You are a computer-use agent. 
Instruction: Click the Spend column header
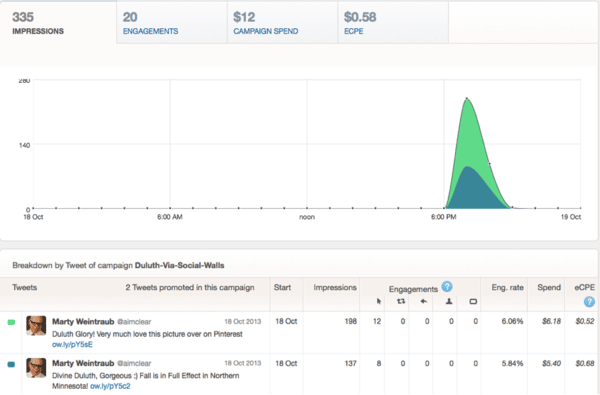click(549, 287)
